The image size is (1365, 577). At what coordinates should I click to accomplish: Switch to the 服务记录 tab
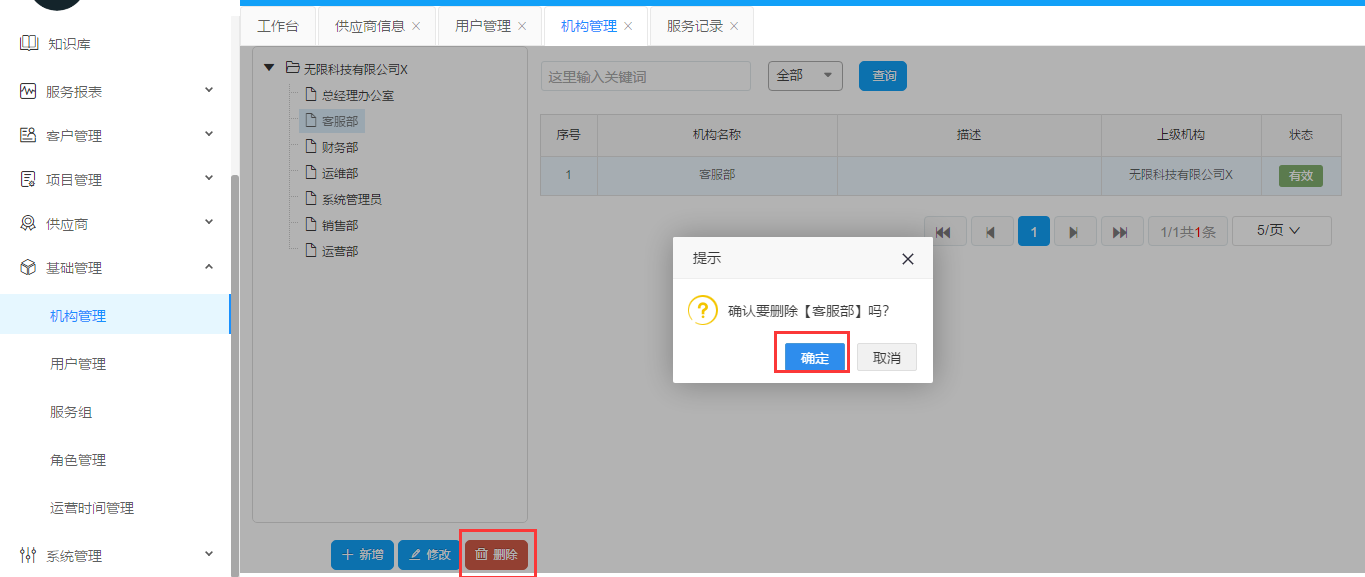(694, 26)
